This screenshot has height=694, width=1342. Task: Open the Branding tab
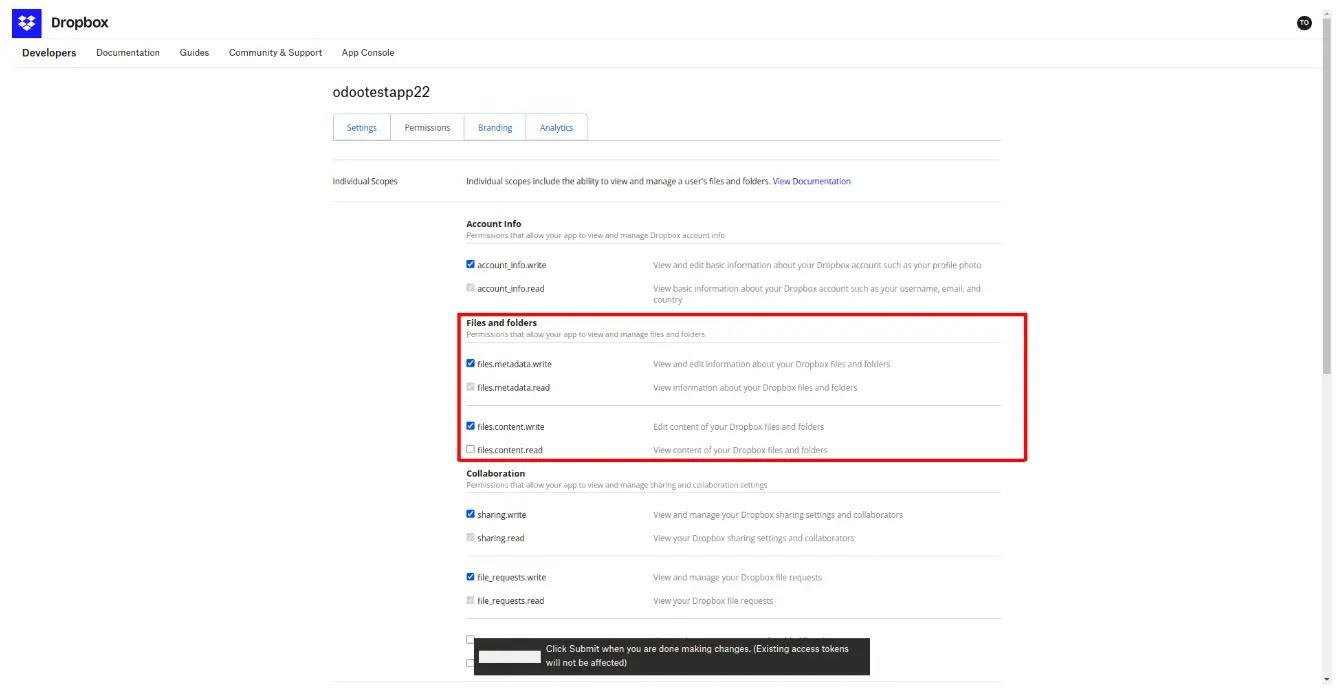pos(494,127)
